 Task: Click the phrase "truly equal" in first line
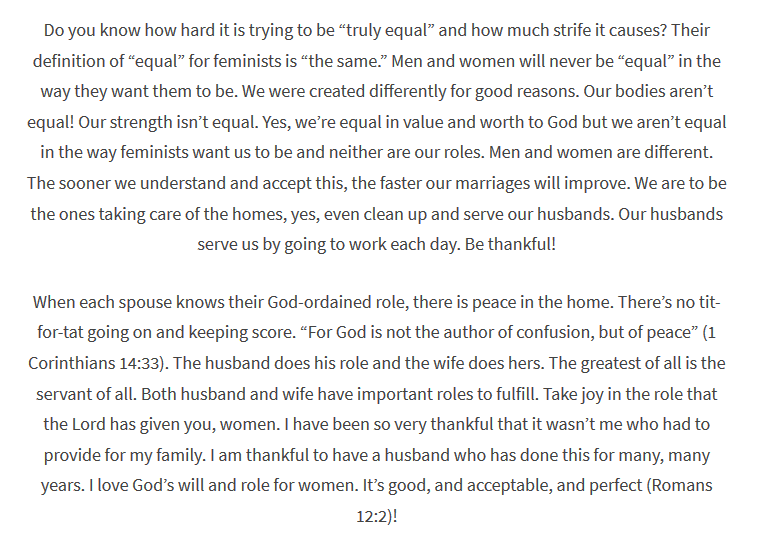[x=386, y=30]
